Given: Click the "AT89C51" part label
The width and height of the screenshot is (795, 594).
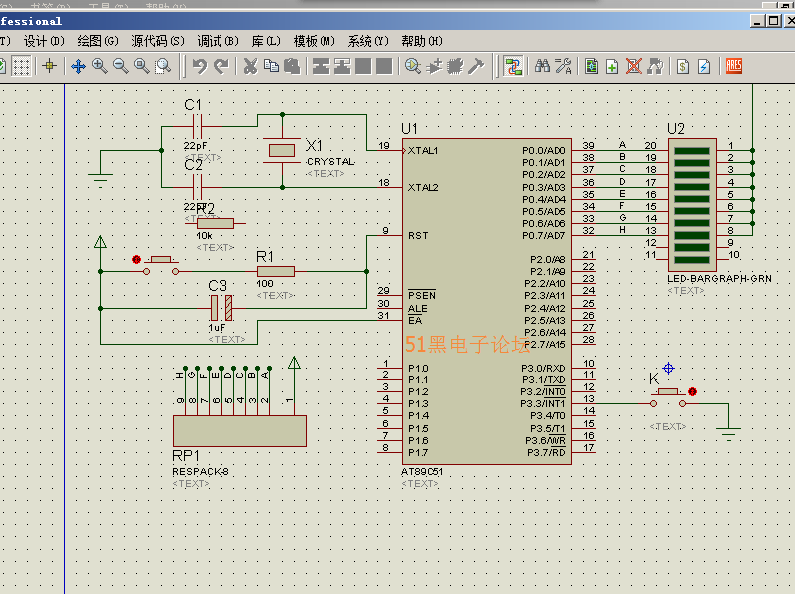Looking at the screenshot, I should pos(422,472).
